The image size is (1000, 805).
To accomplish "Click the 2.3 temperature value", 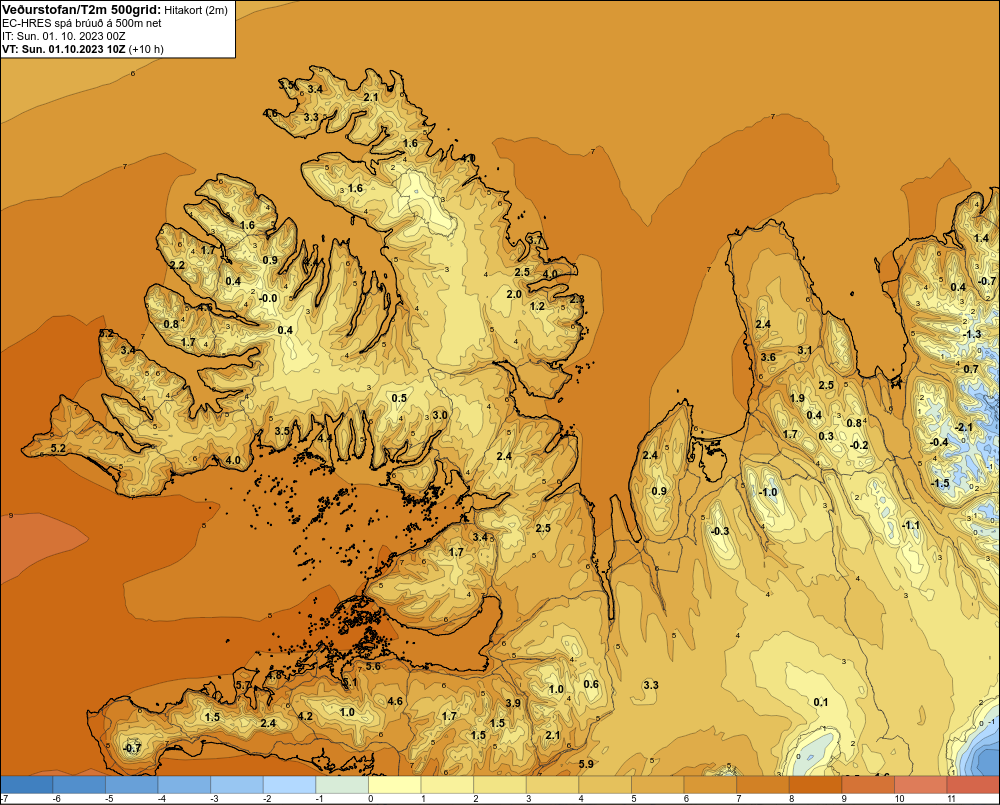I will (x=577, y=299).
